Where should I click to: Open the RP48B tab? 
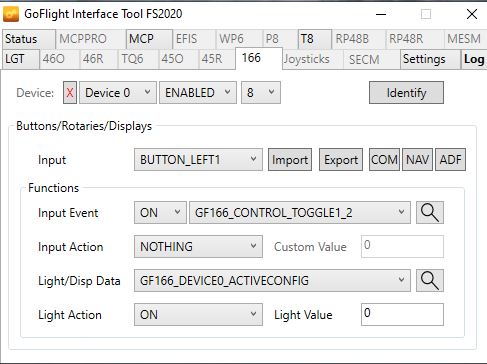point(359,39)
